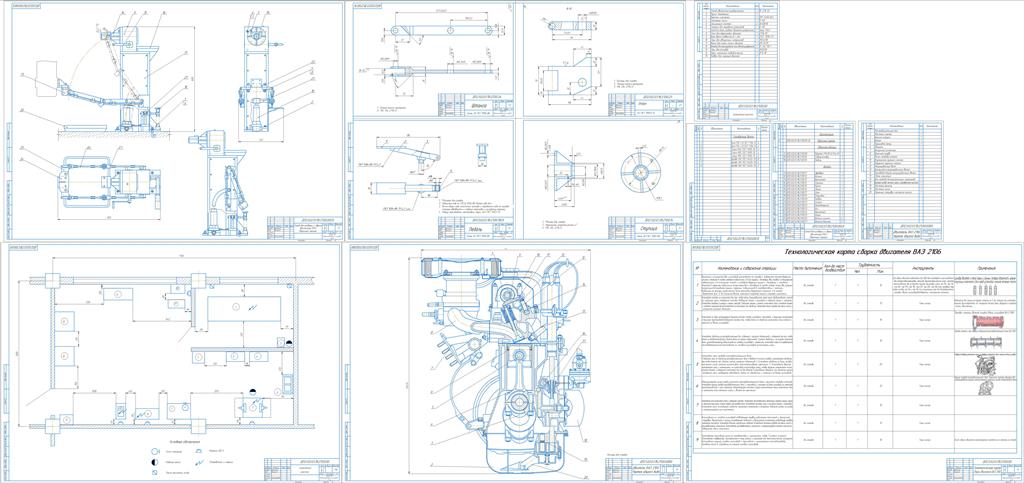Click the red part illustration in the card notes
Screen dimensions: 1024x483
click(987, 322)
